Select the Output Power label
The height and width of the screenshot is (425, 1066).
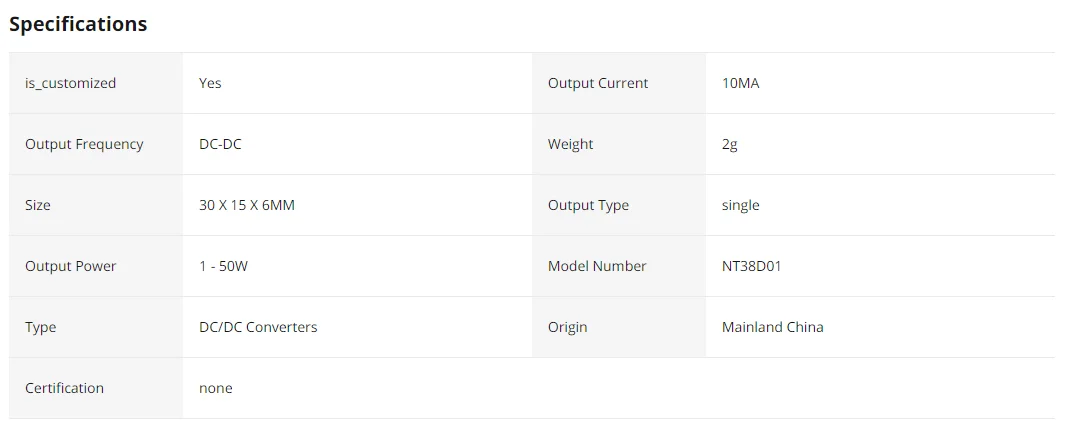click(x=71, y=266)
